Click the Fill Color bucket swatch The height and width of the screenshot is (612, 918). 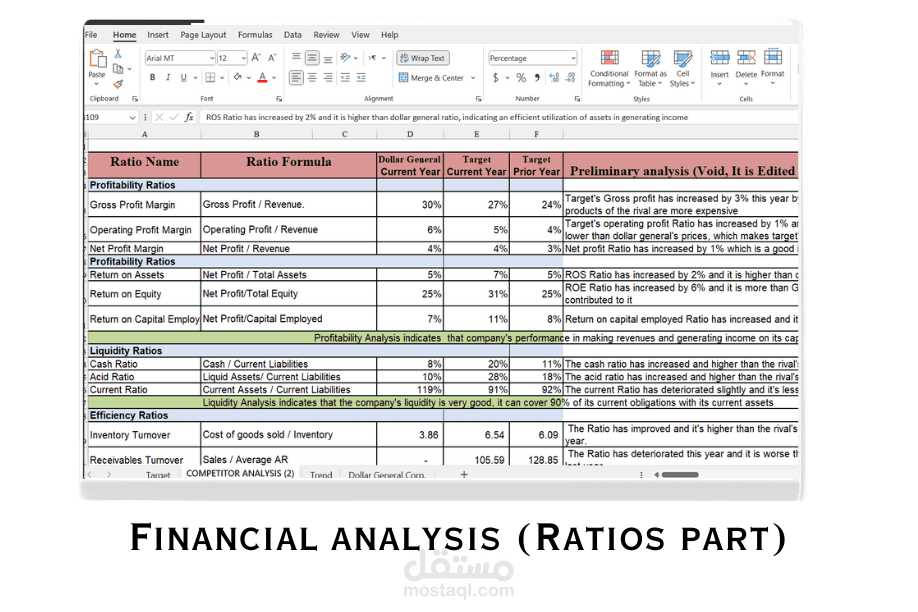click(x=237, y=77)
